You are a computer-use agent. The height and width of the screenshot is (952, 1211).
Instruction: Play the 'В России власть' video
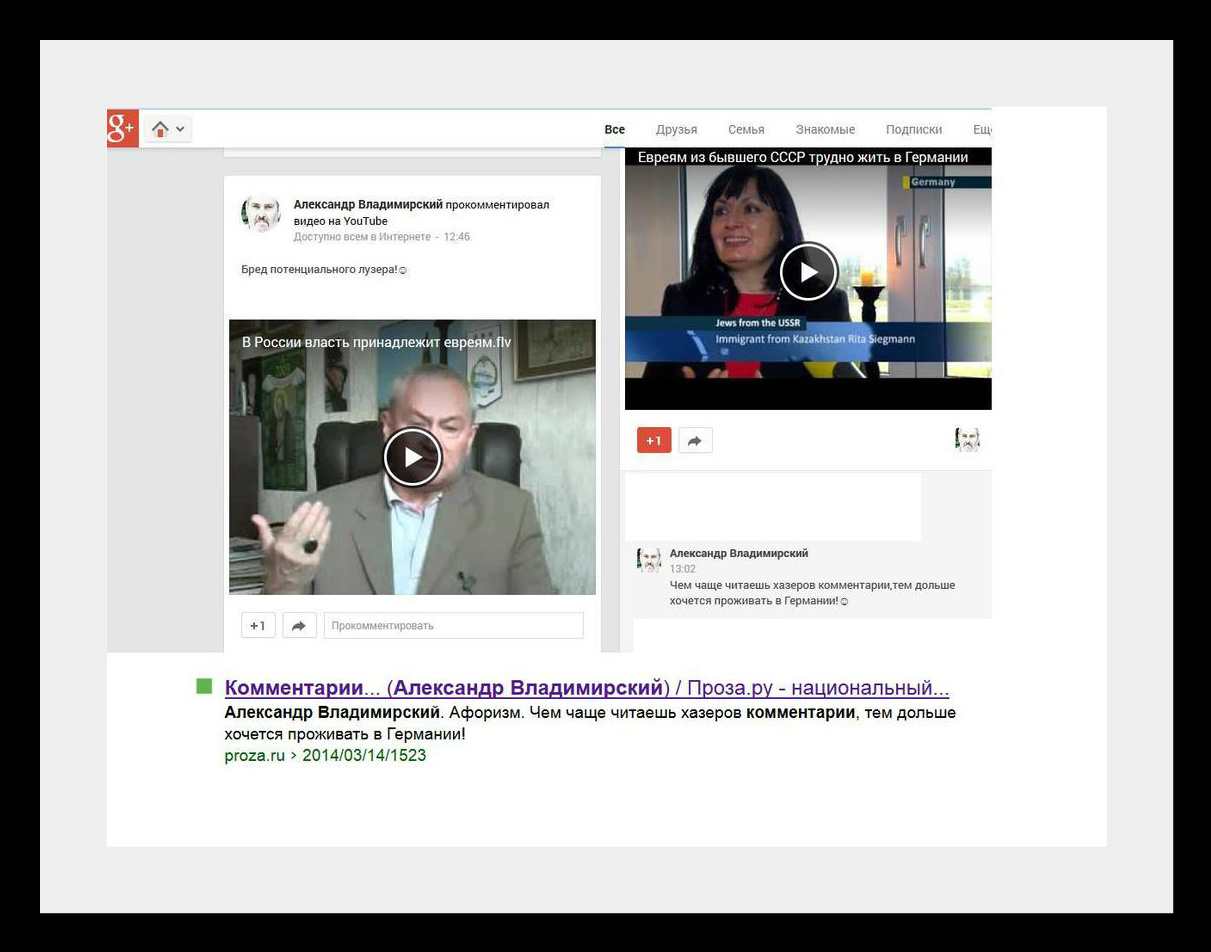[412, 457]
